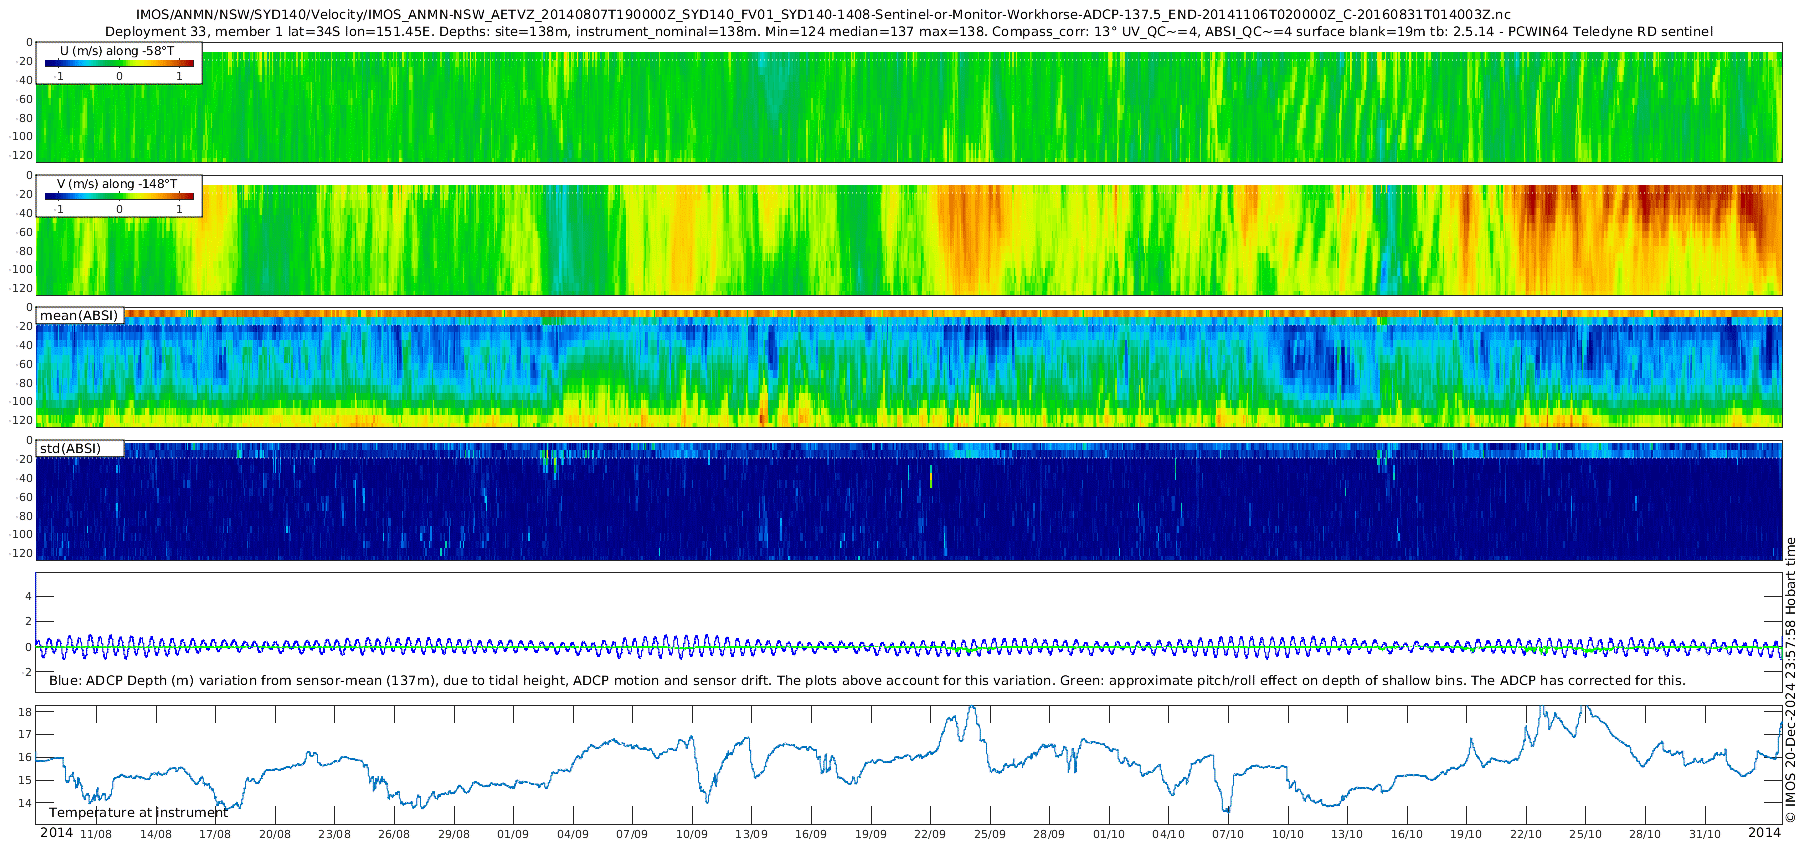Select the std(ABSI) panel label

point(70,448)
